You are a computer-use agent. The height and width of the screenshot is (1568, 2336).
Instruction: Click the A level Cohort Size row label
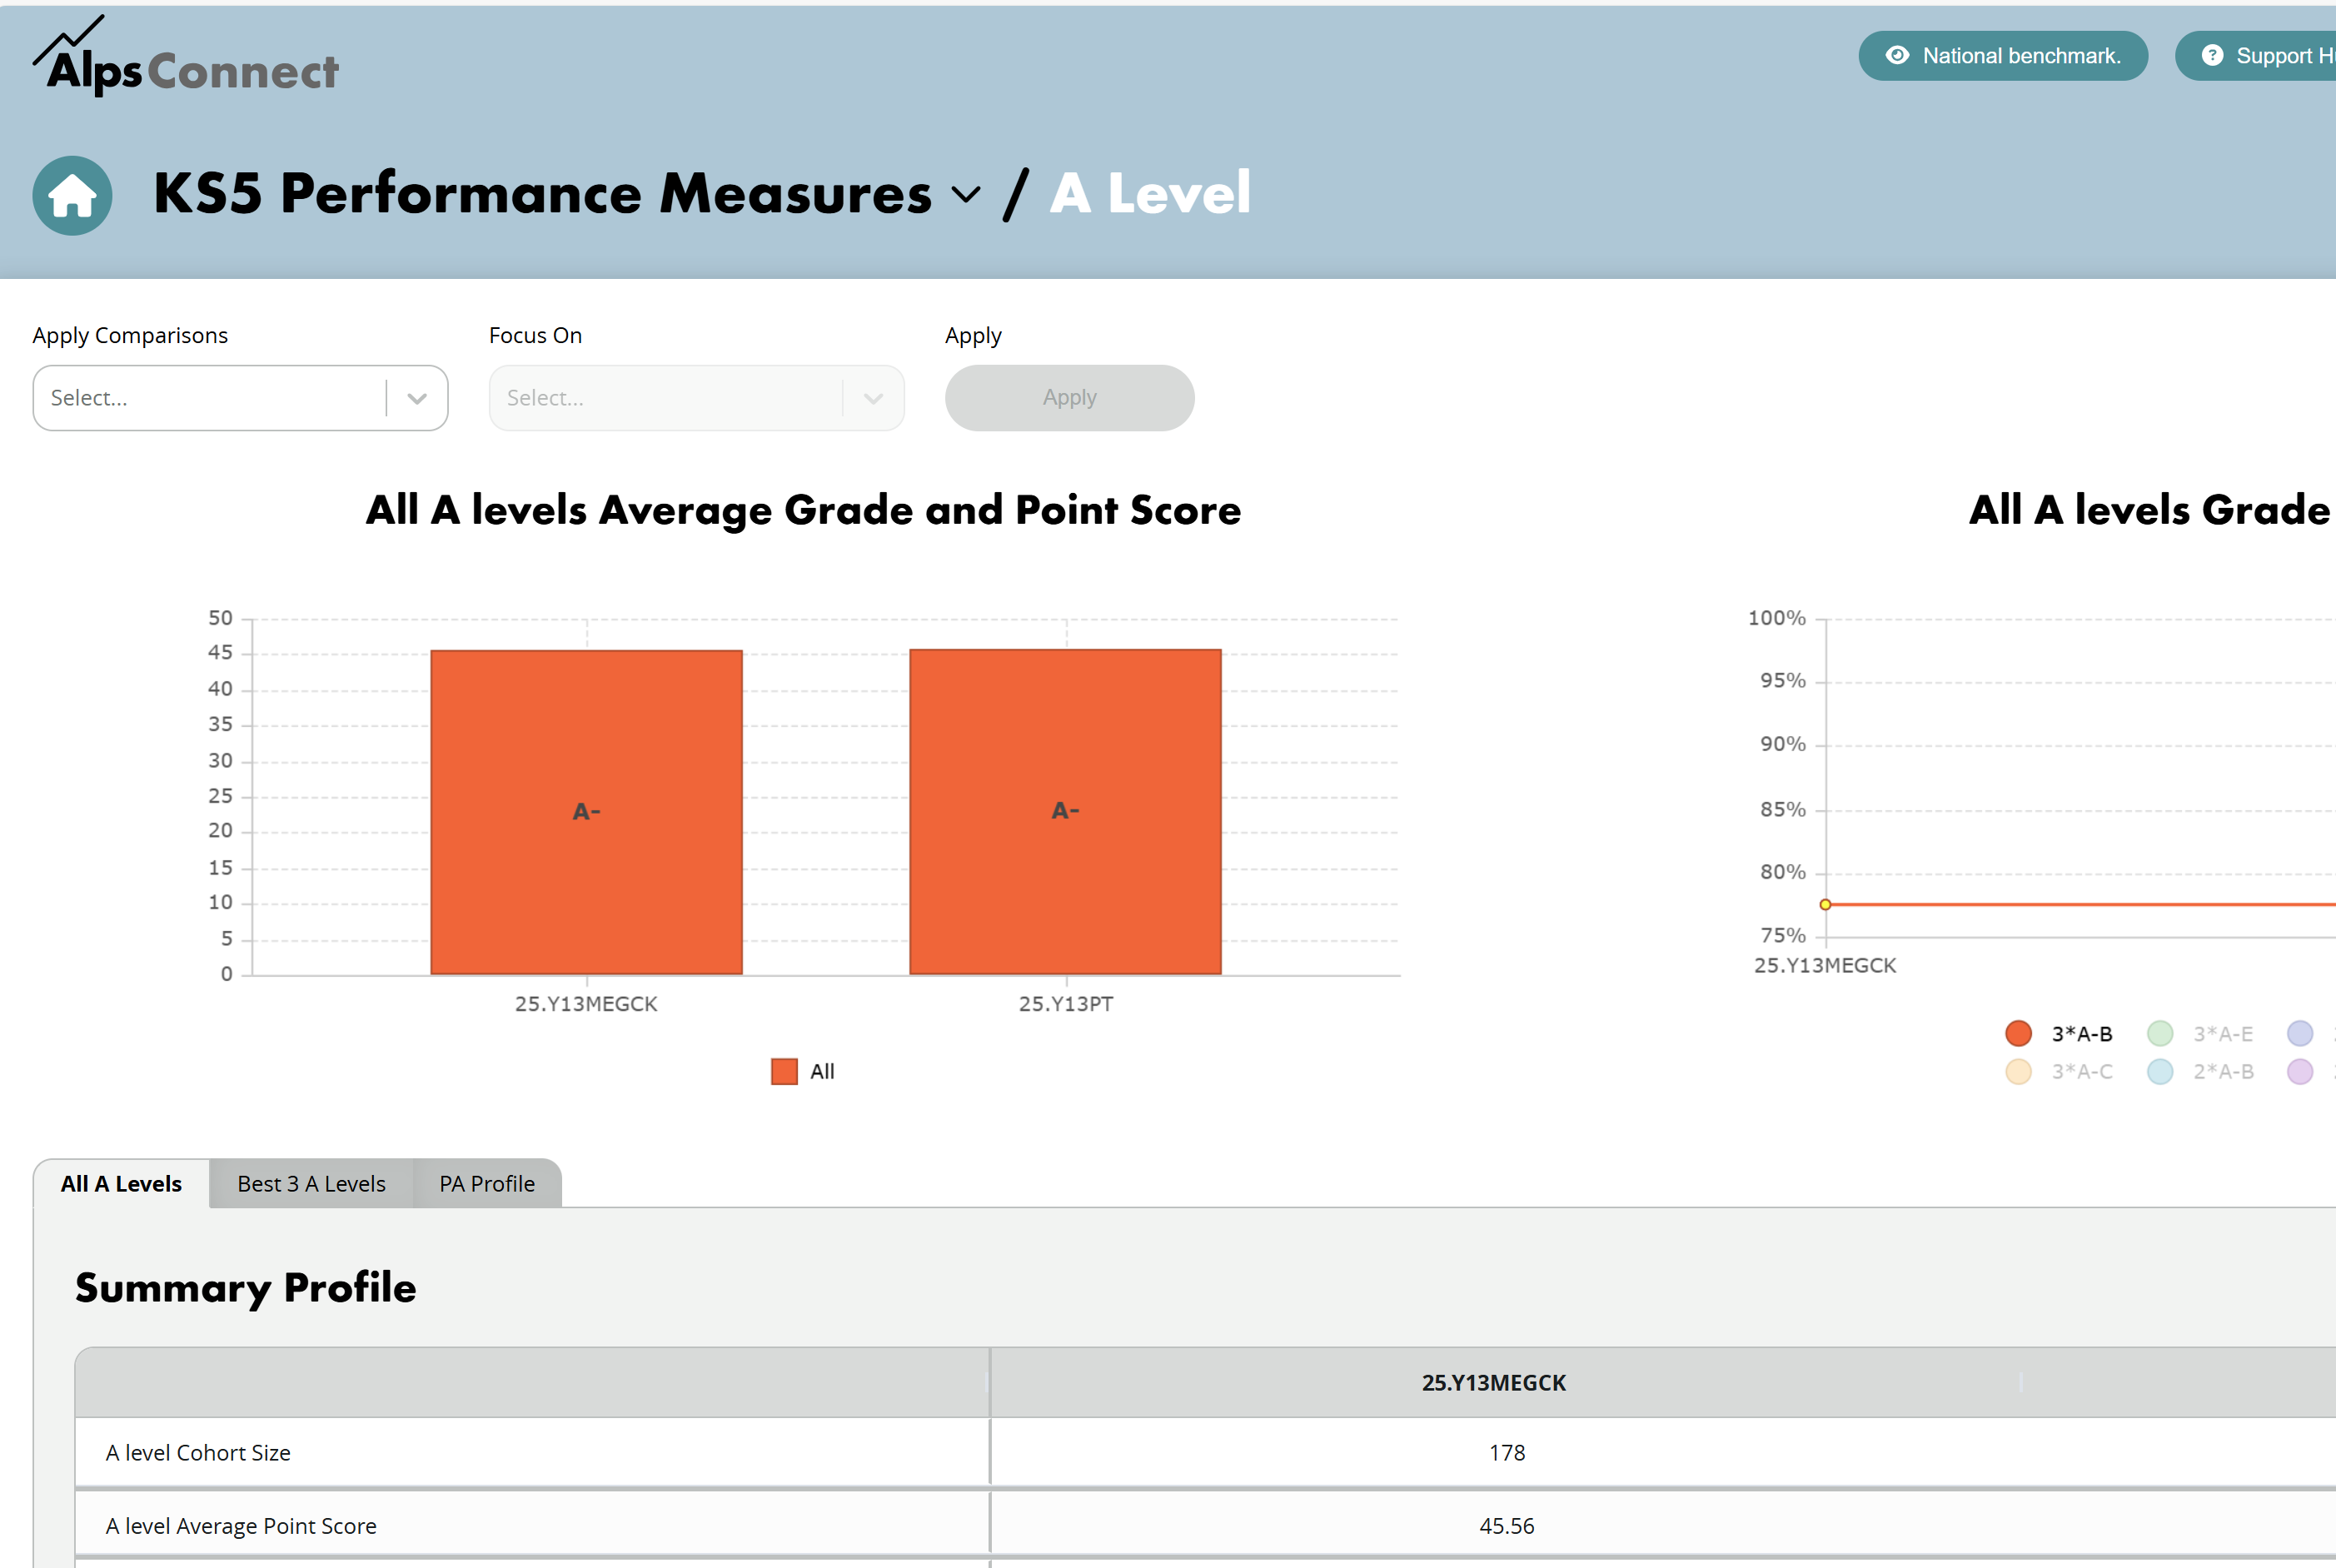coord(198,1452)
